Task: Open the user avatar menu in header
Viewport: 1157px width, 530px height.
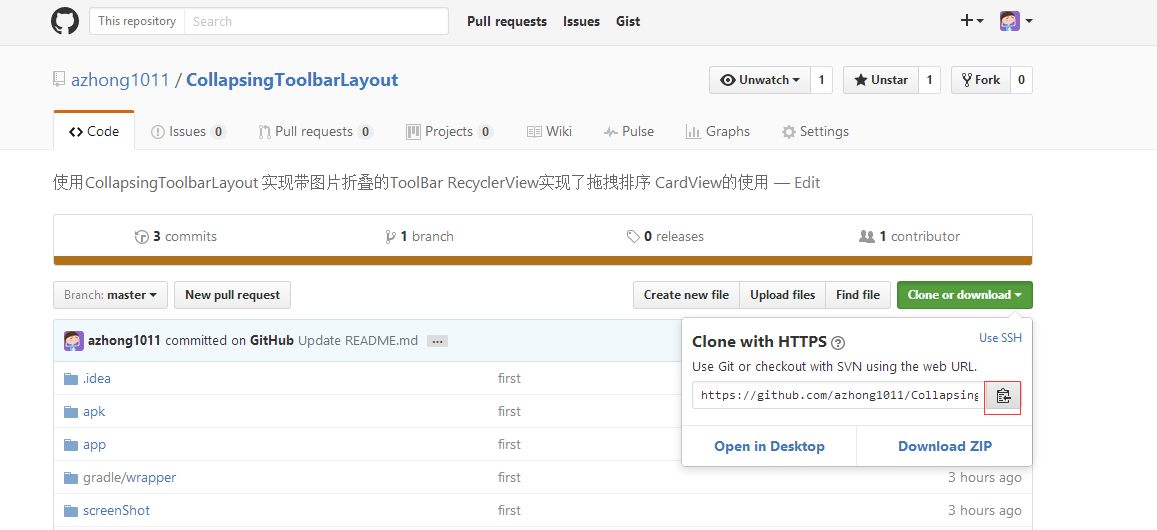Action: (x=1016, y=21)
